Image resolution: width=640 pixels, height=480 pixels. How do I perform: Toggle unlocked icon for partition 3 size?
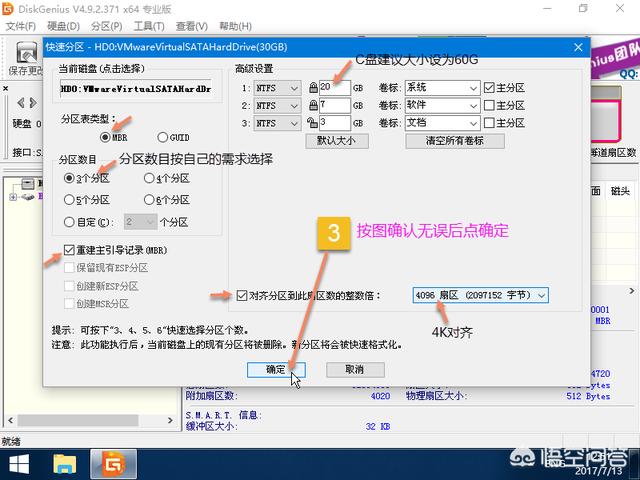[312, 122]
